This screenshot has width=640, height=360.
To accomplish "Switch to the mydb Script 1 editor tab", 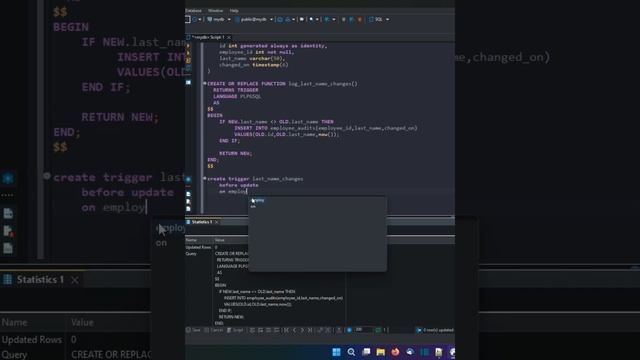I will (208, 37).
